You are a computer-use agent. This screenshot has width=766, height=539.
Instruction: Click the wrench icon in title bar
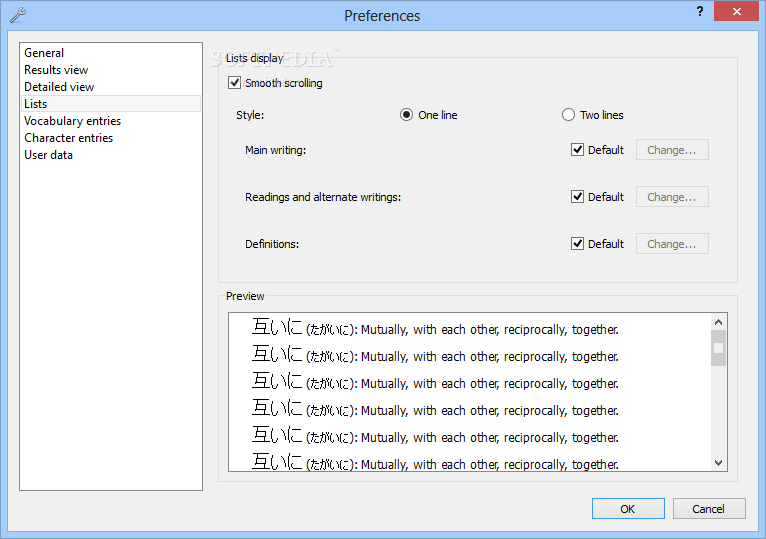(18, 15)
